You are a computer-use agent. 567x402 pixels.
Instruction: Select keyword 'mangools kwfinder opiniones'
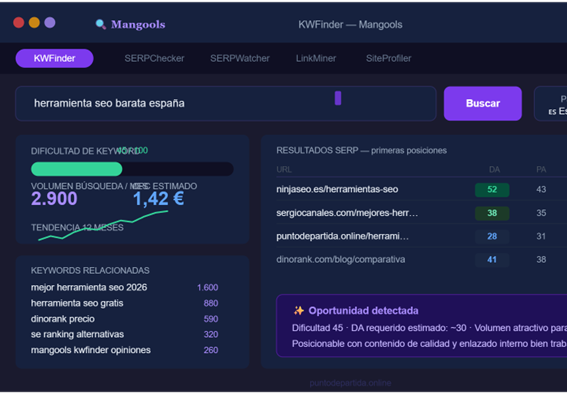point(91,350)
